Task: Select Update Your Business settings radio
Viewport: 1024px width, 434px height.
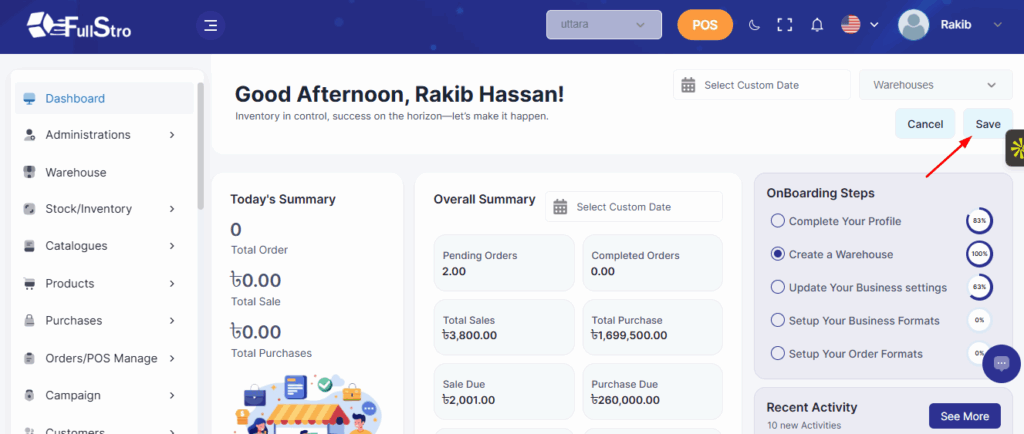Action: pyautogui.click(x=777, y=287)
